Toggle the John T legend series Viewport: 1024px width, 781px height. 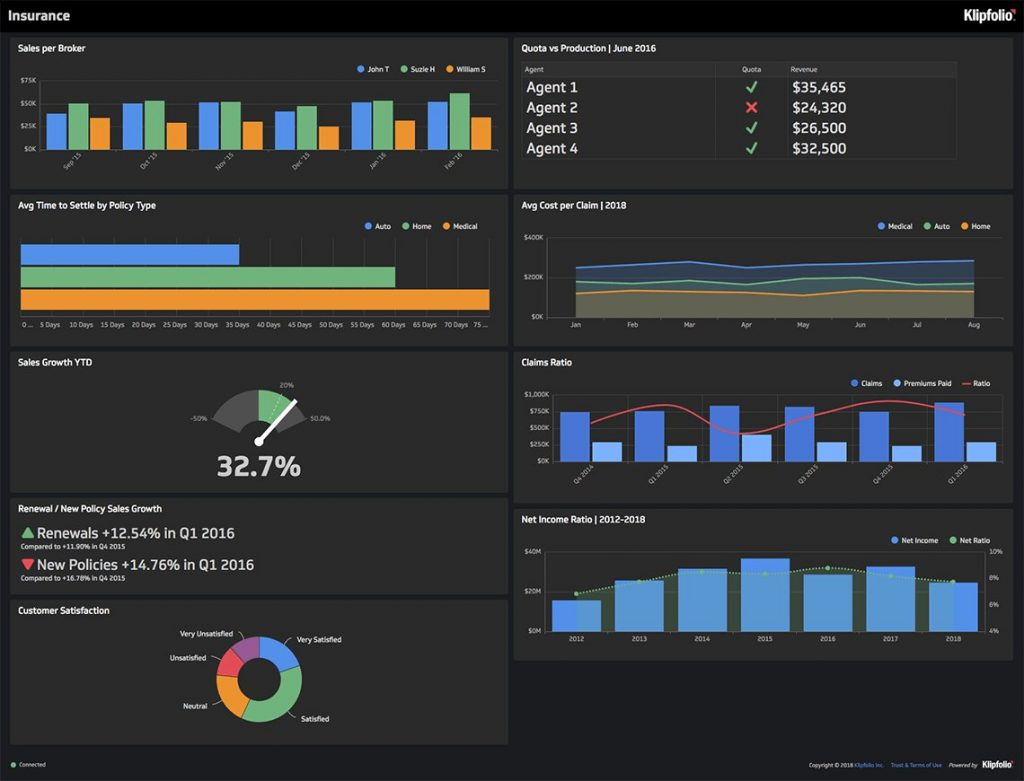click(372, 70)
